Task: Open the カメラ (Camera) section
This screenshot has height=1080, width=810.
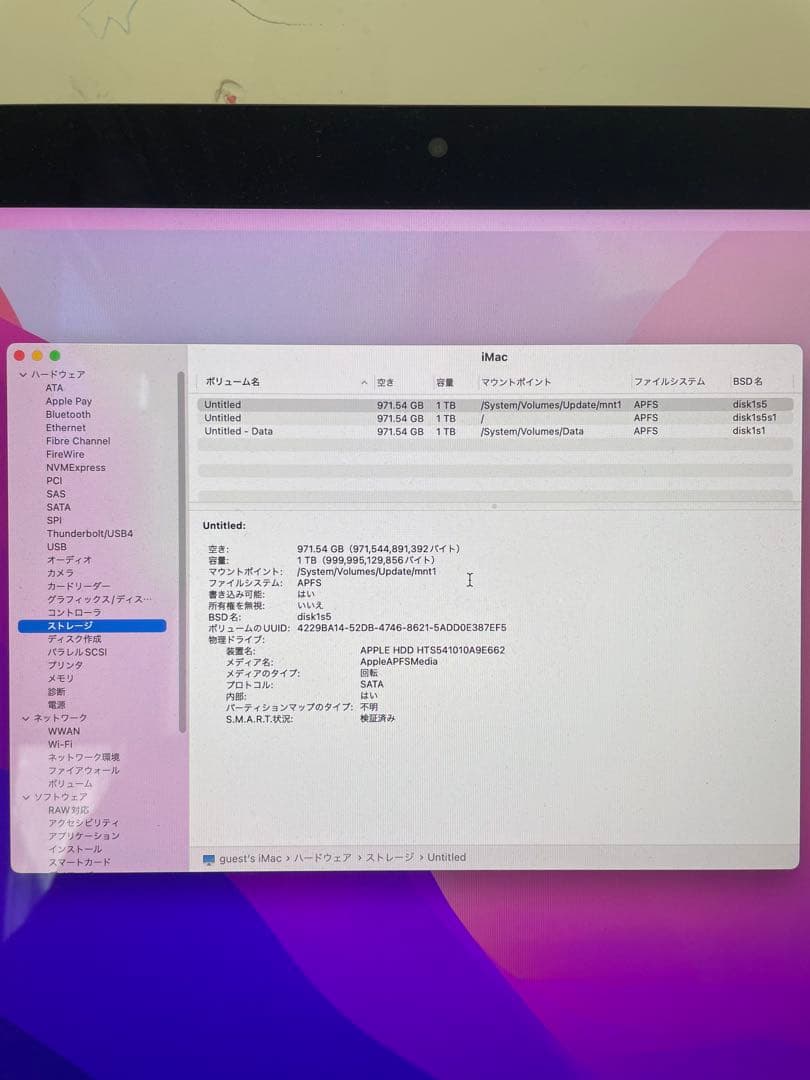Action: (60, 572)
